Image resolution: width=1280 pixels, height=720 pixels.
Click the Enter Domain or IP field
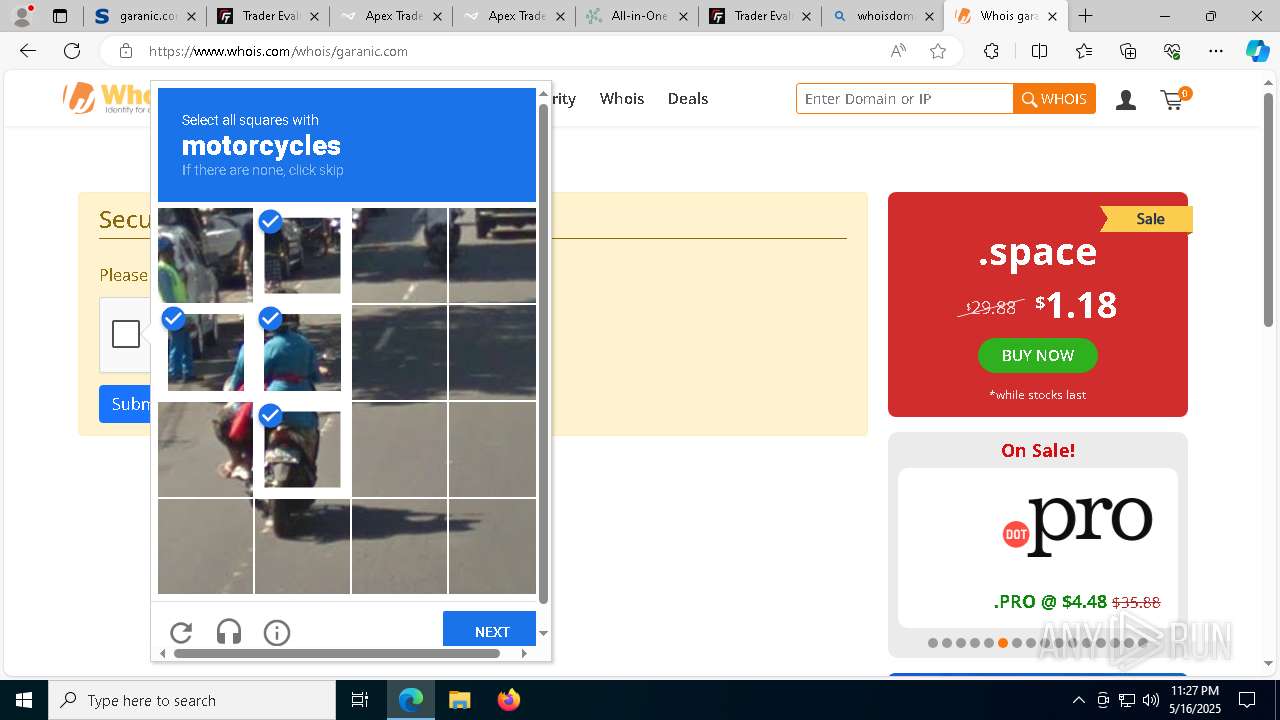click(x=905, y=99)
